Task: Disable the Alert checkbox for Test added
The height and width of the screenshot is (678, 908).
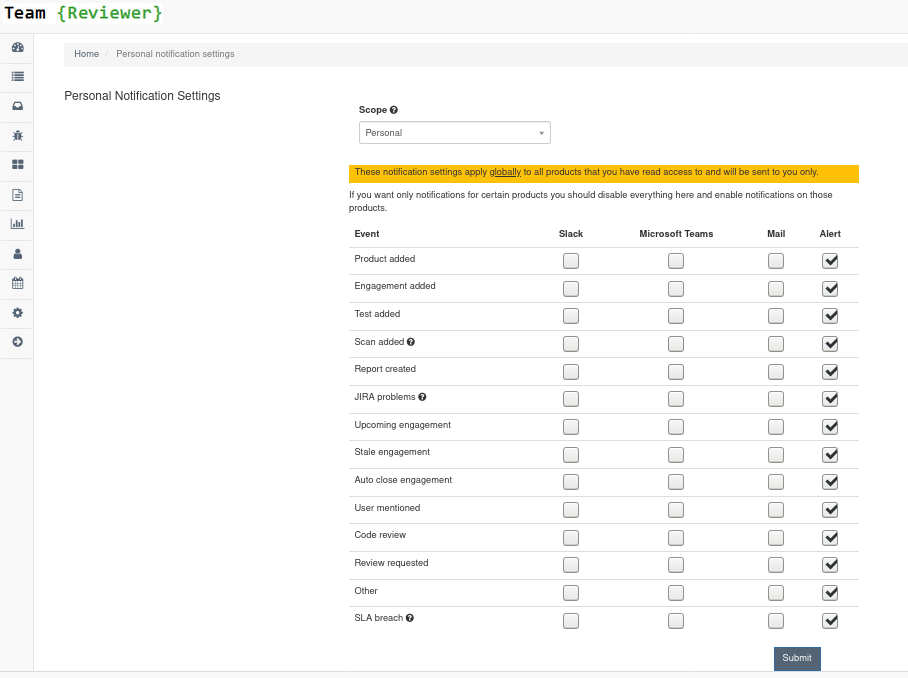Action: point(830,315)
